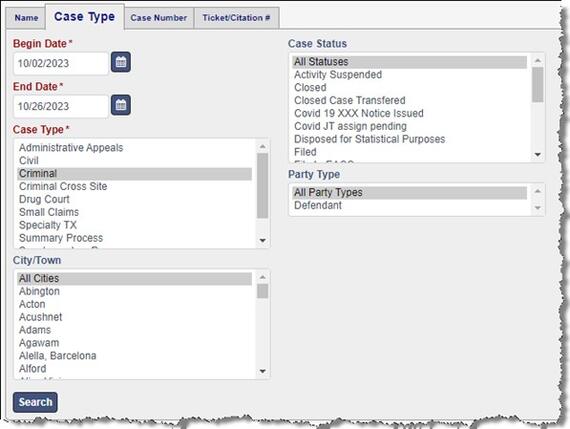Click Case Status list scroll-down arrow
The height and width of the screenshot is (429, 570).
(x=538, y=155)
